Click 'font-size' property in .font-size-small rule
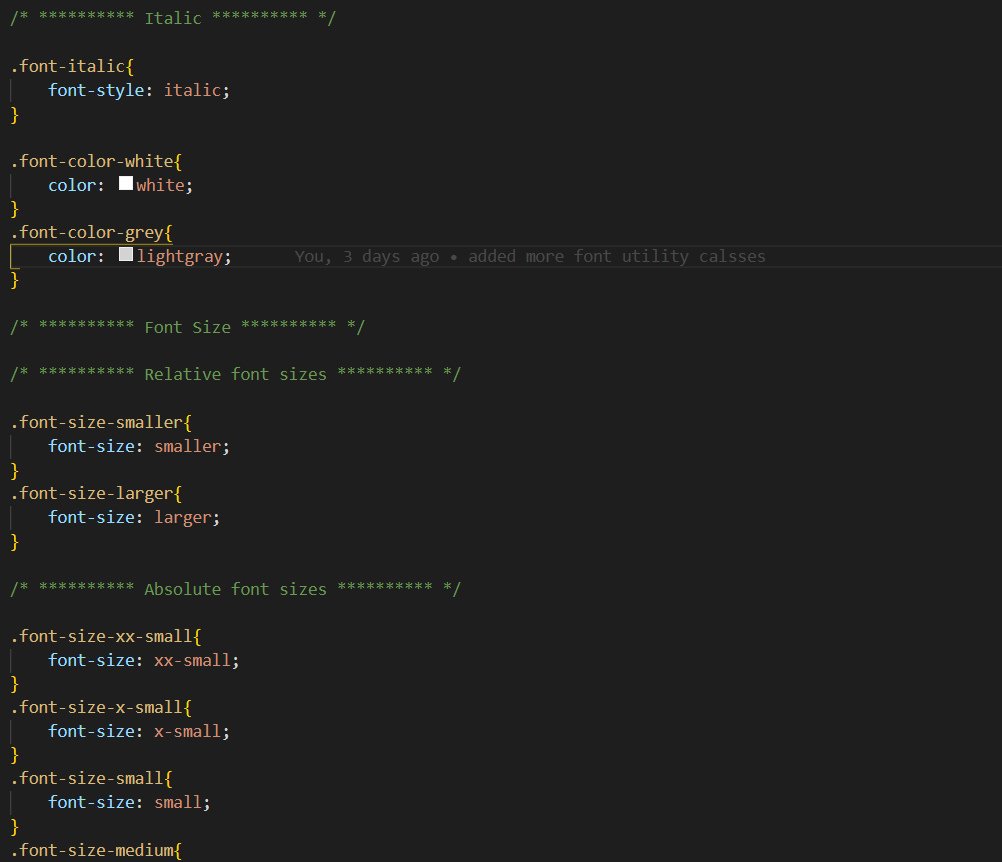This screenshot has width=1002, height=862. point(92,802)
